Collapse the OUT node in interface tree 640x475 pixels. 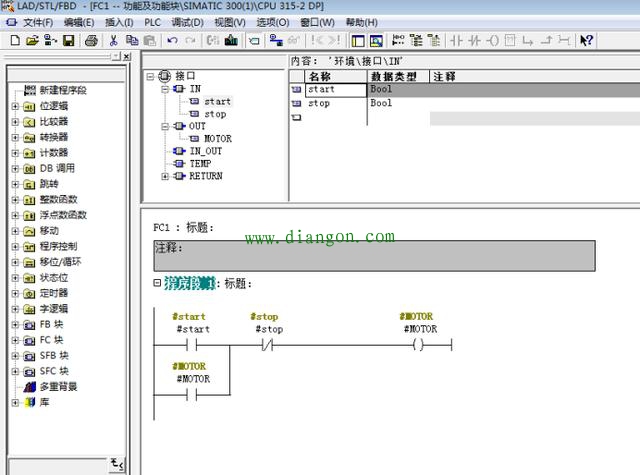(165, 127)
